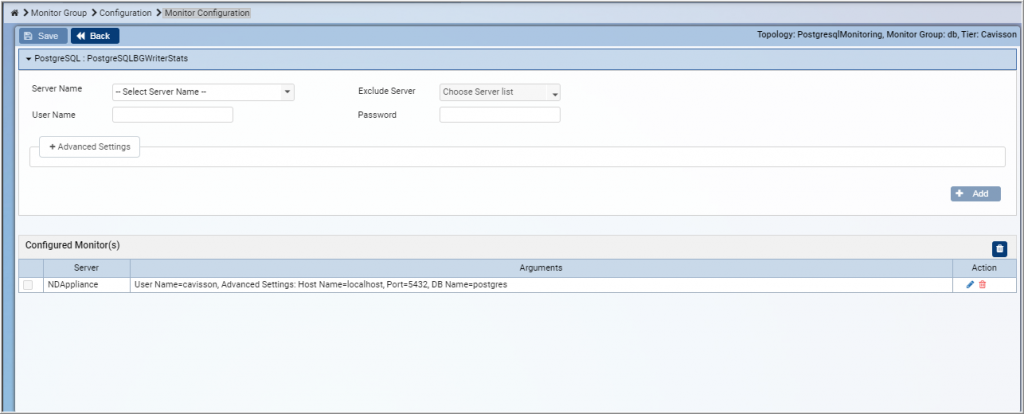Click the arguments text starting User Name=cavisson
The height and width of the screenshot is (414, 1024).
tap(321, 285)
